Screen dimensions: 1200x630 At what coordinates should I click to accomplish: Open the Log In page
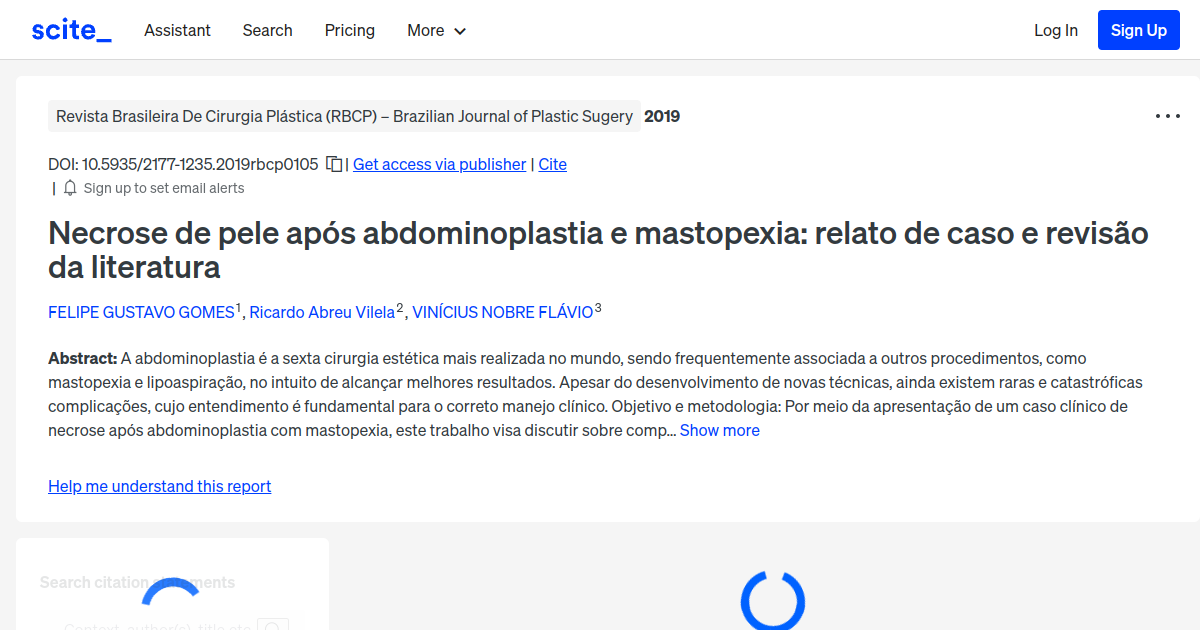tap(1055, 30)
